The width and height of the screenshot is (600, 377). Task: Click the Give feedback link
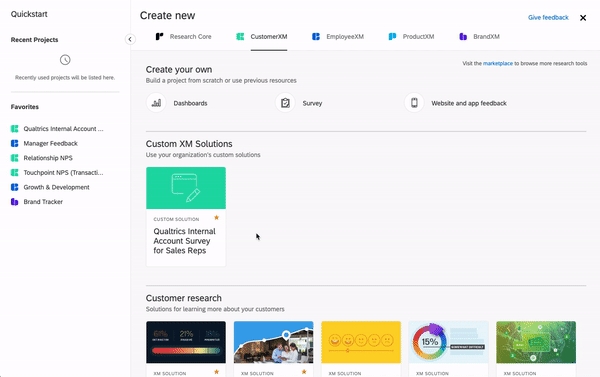(548, 18)
